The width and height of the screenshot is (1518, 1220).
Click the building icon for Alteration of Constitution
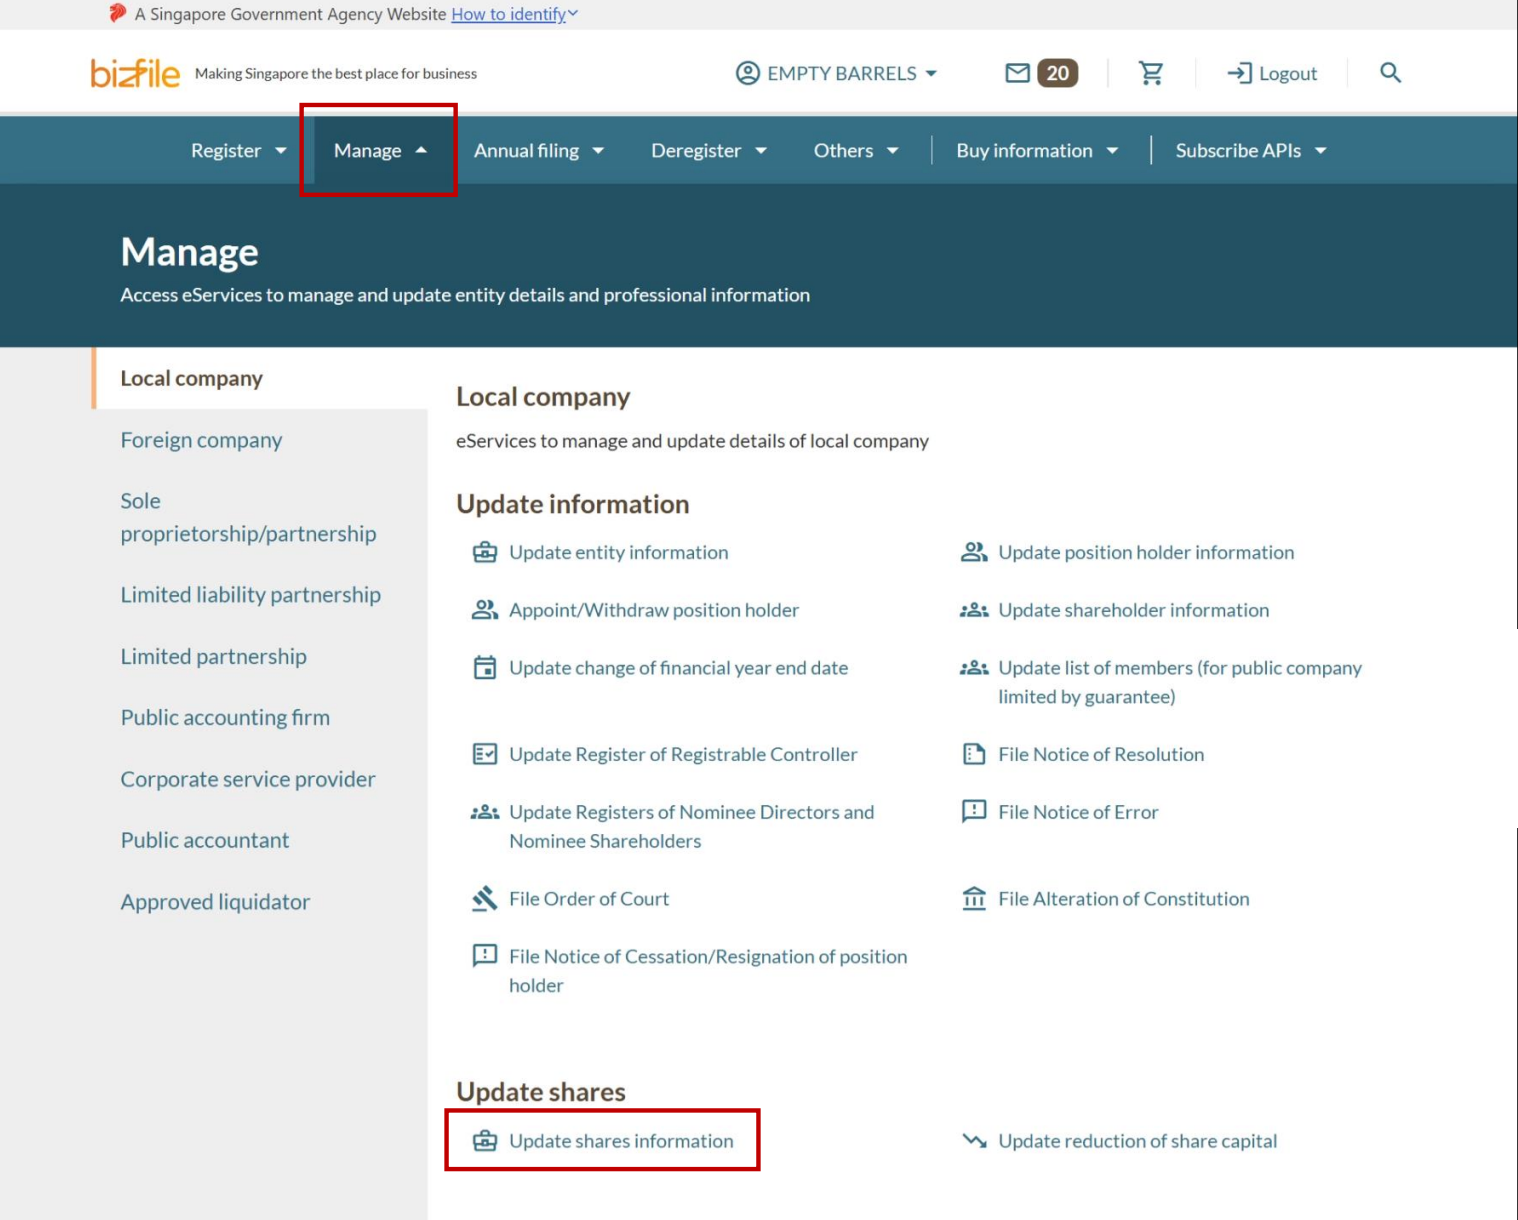[974, 899]
